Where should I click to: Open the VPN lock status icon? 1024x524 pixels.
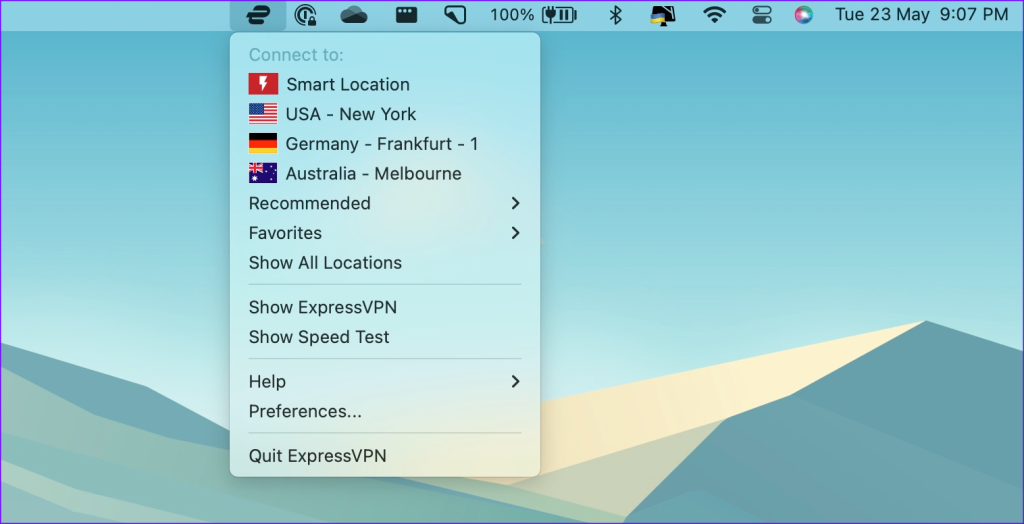click(x=305, y=15)
